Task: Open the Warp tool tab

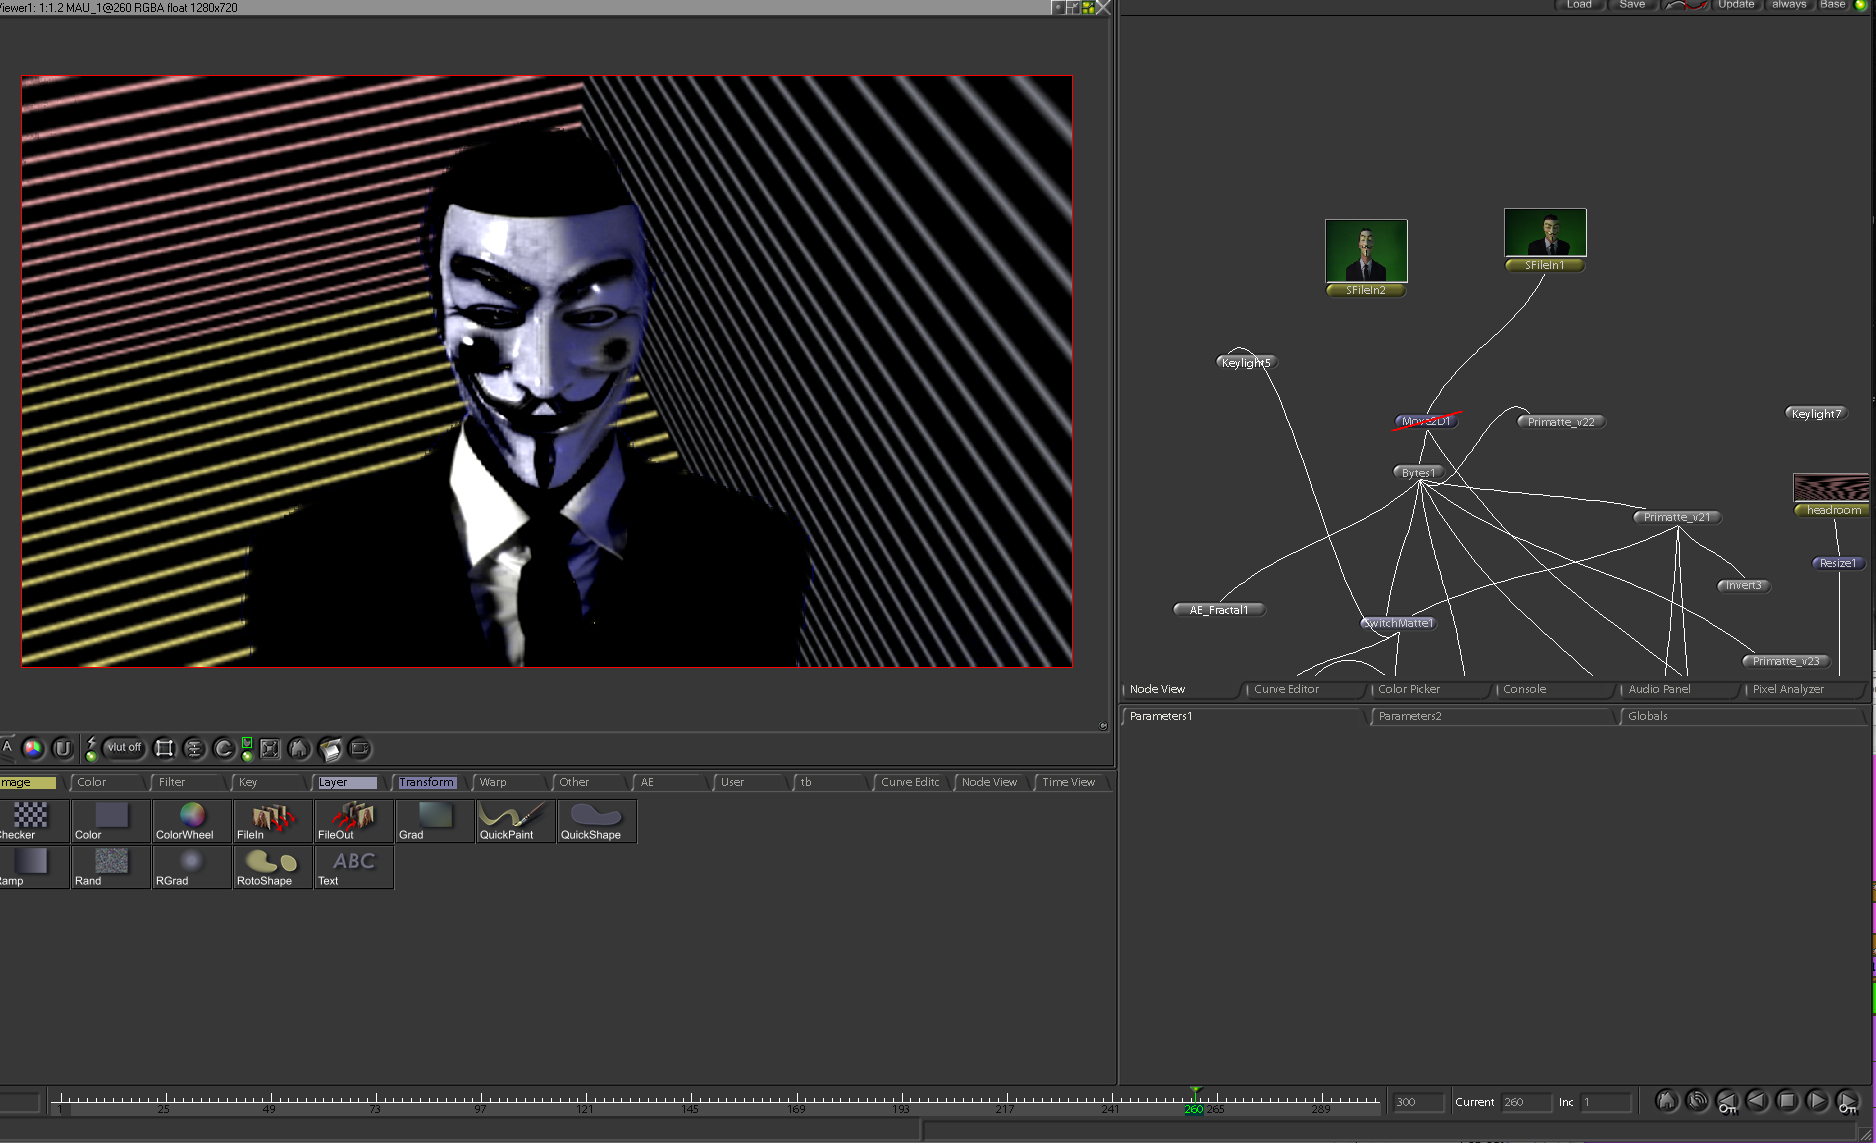Action: tap(510, 782)
